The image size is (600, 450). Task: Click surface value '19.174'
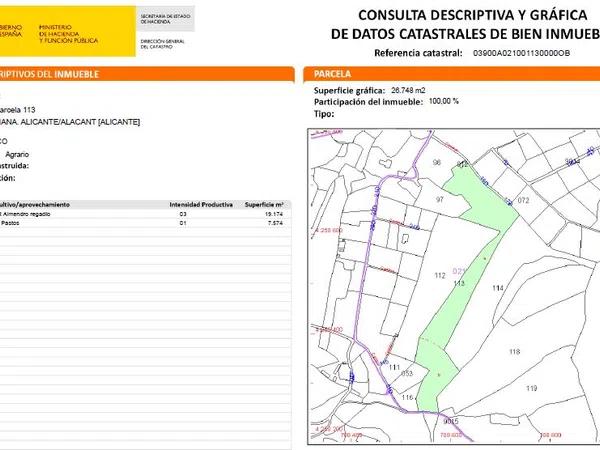[x=274, y=214]
